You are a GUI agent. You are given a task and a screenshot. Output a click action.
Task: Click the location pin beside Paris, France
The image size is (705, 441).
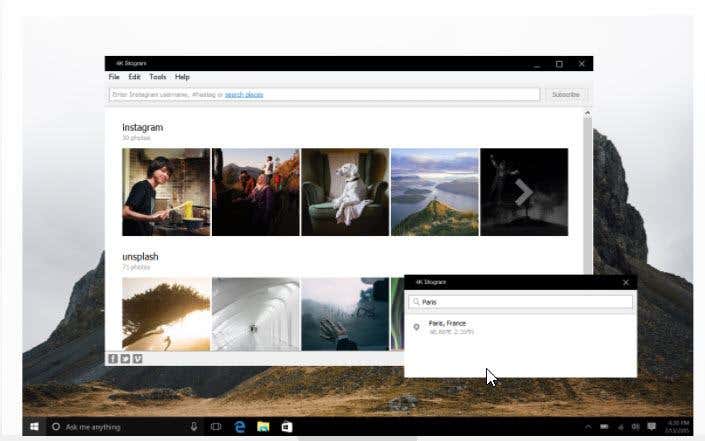click(x=417, y=327)
